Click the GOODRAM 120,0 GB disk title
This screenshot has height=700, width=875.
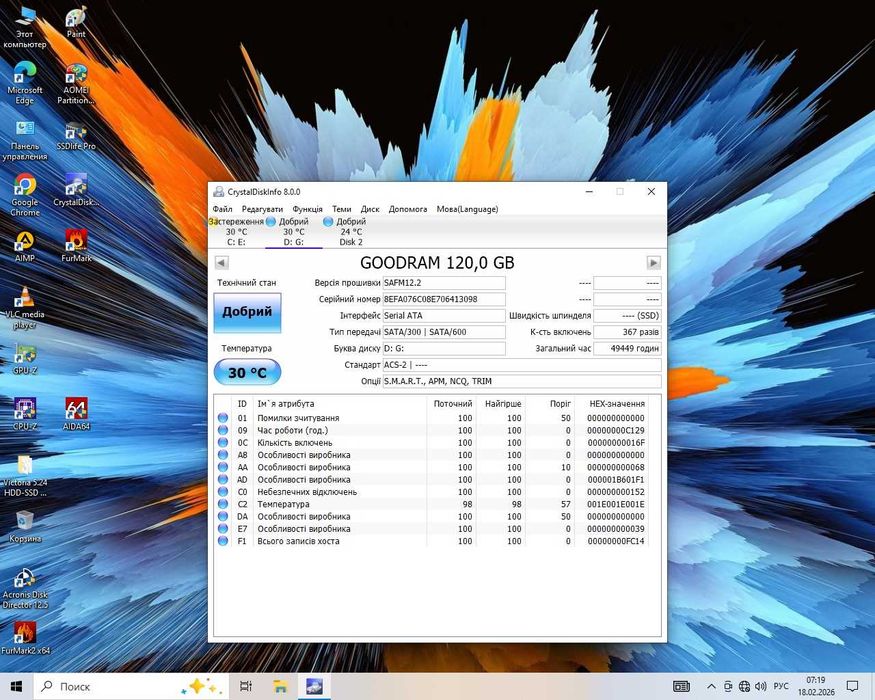tap(438, 262)
